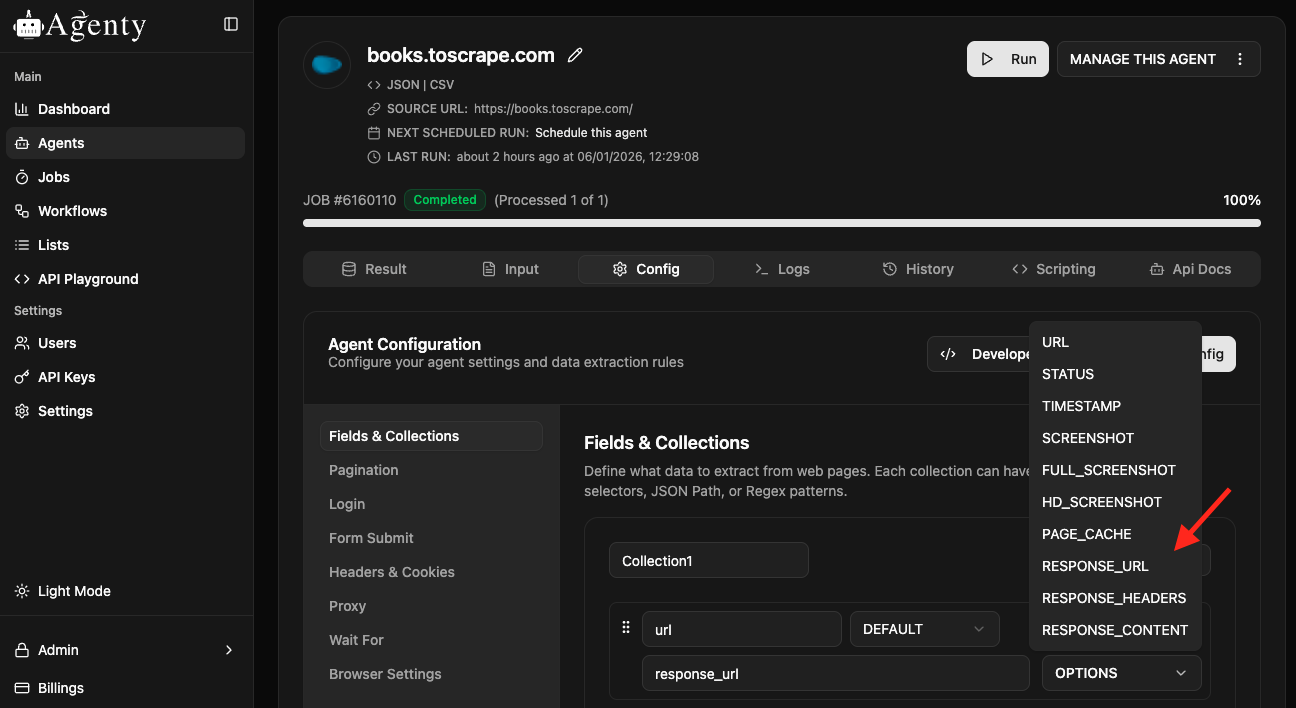Switch to the Logs tab
Screen dimensions: 1296x708
[x=782, y=269]
